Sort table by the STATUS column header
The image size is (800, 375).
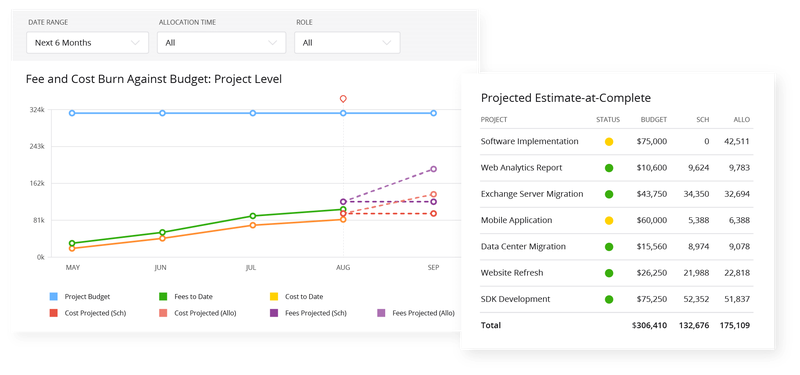[x=608, y=120]
